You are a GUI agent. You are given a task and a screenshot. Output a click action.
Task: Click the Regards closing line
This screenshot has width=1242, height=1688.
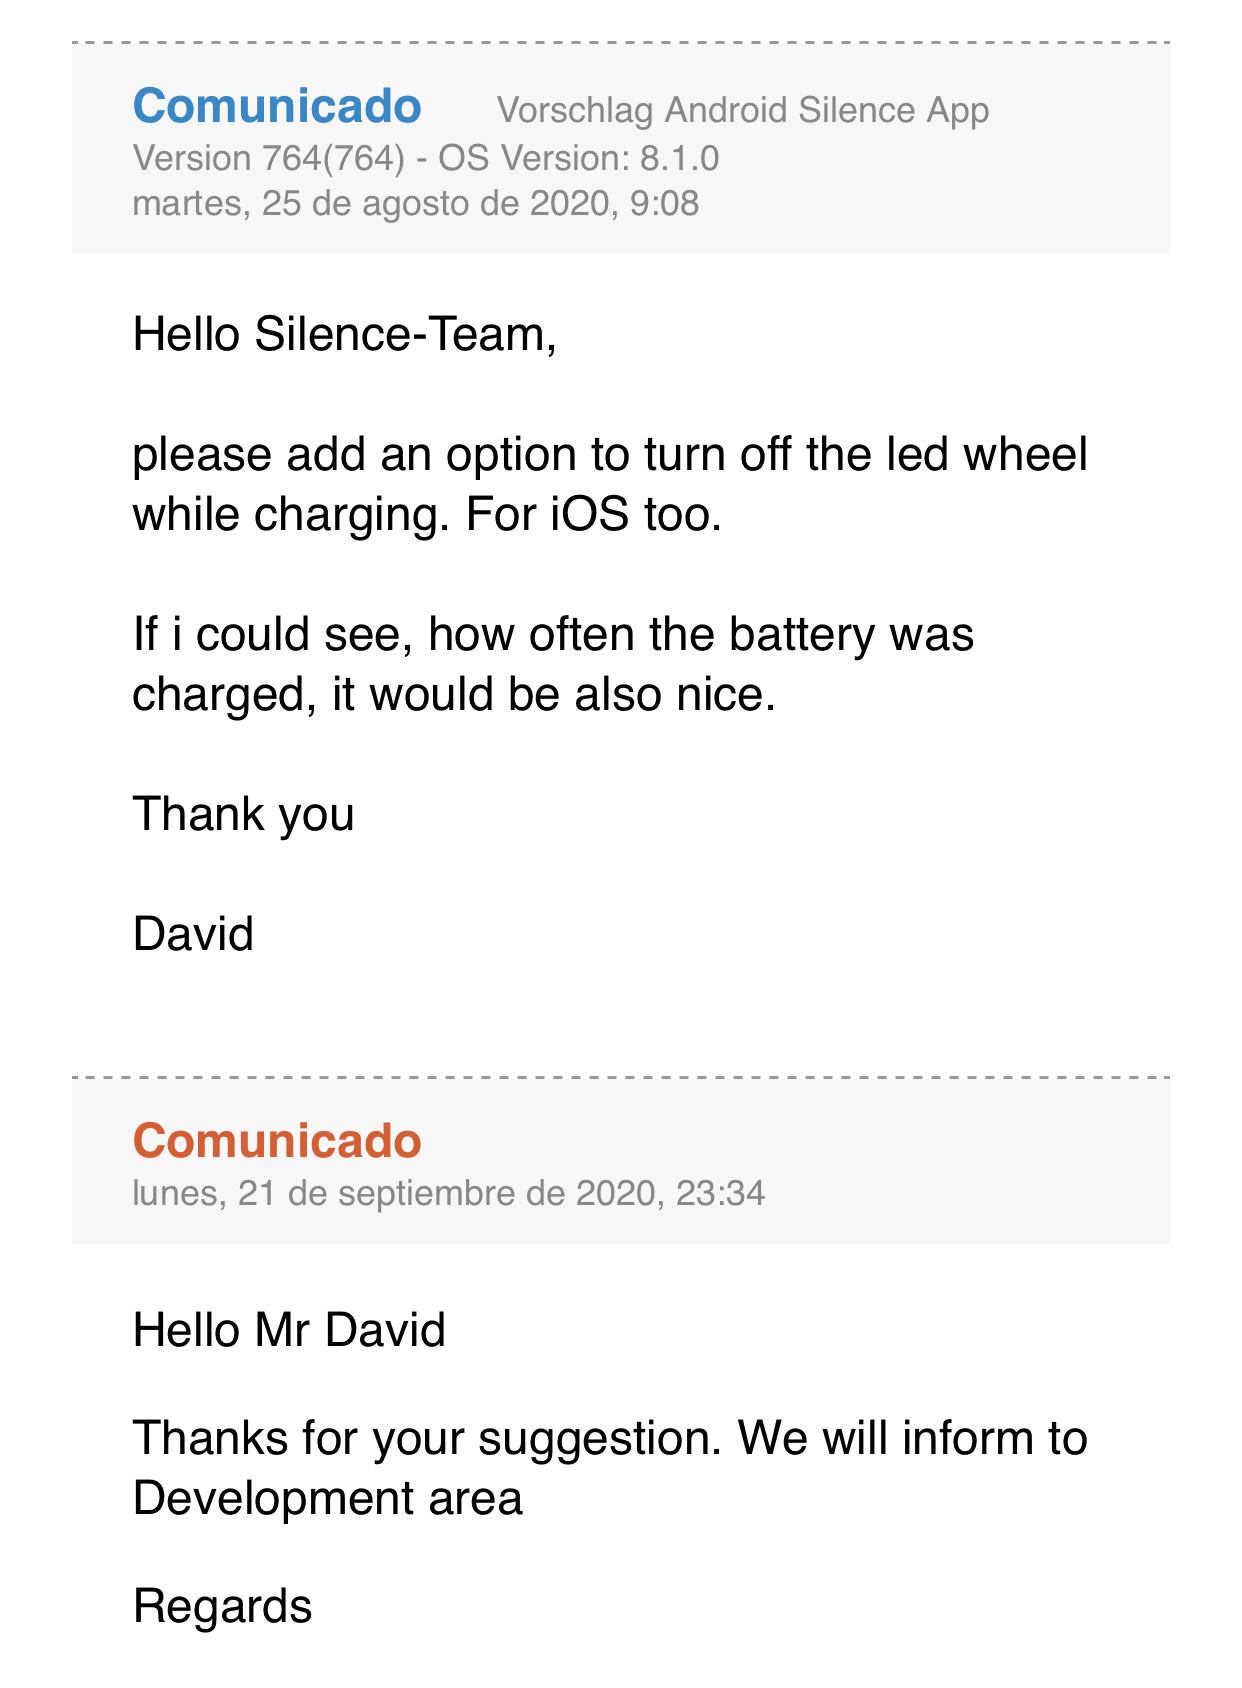coord(222,1607)
